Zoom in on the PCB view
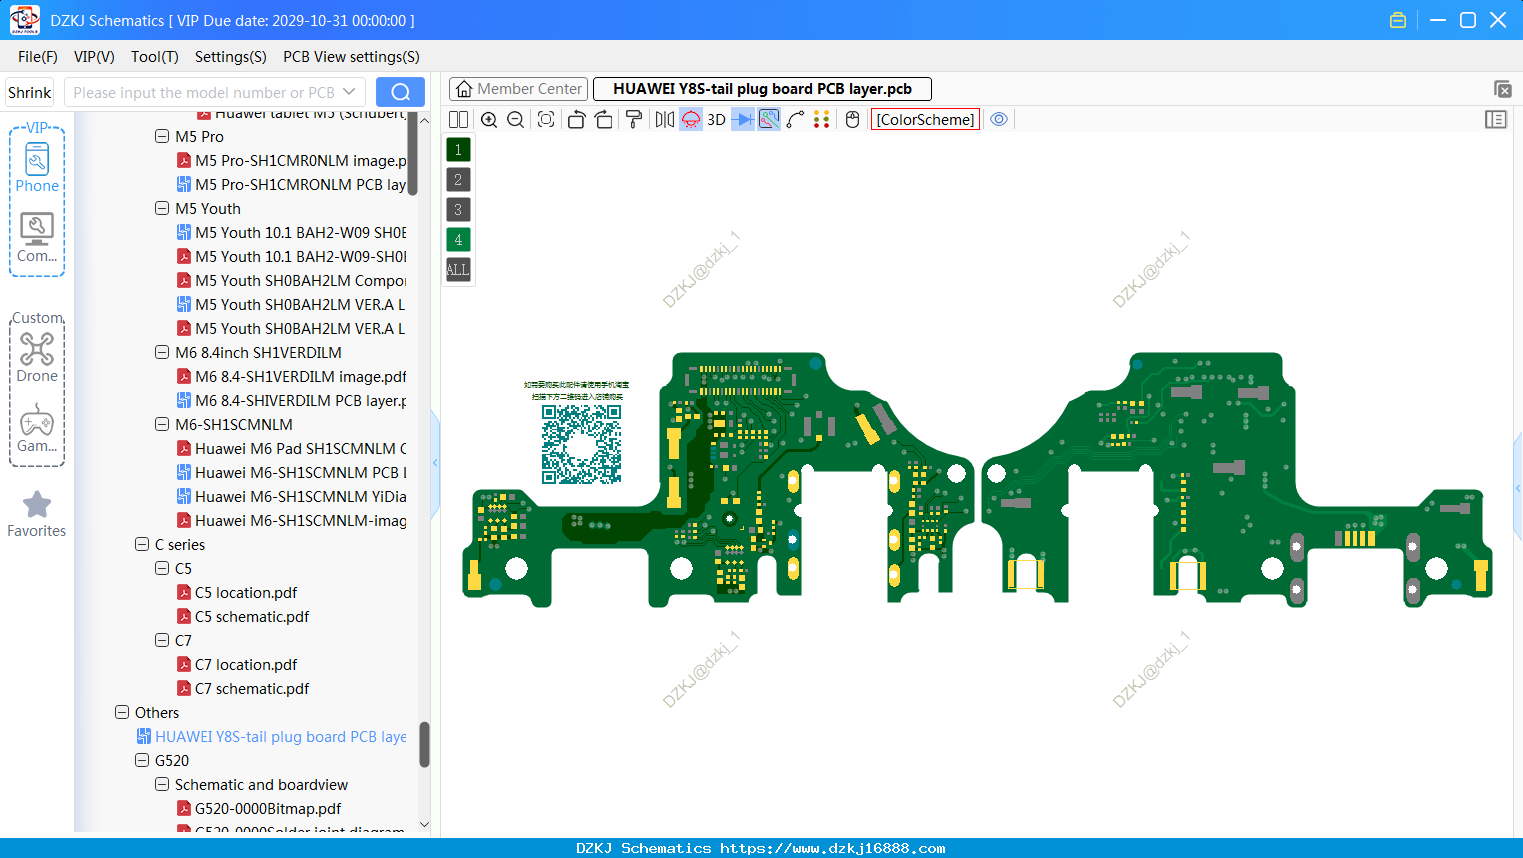 [x=489, y=119]
